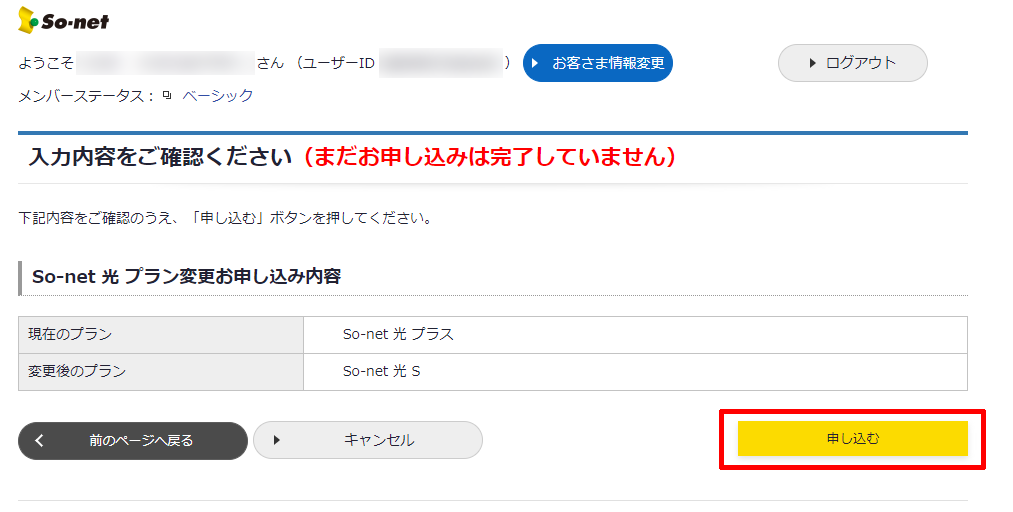Submit with yellow 申し込む button
Viewport: 1013px width, 512px height.
[x=852, y=438]
